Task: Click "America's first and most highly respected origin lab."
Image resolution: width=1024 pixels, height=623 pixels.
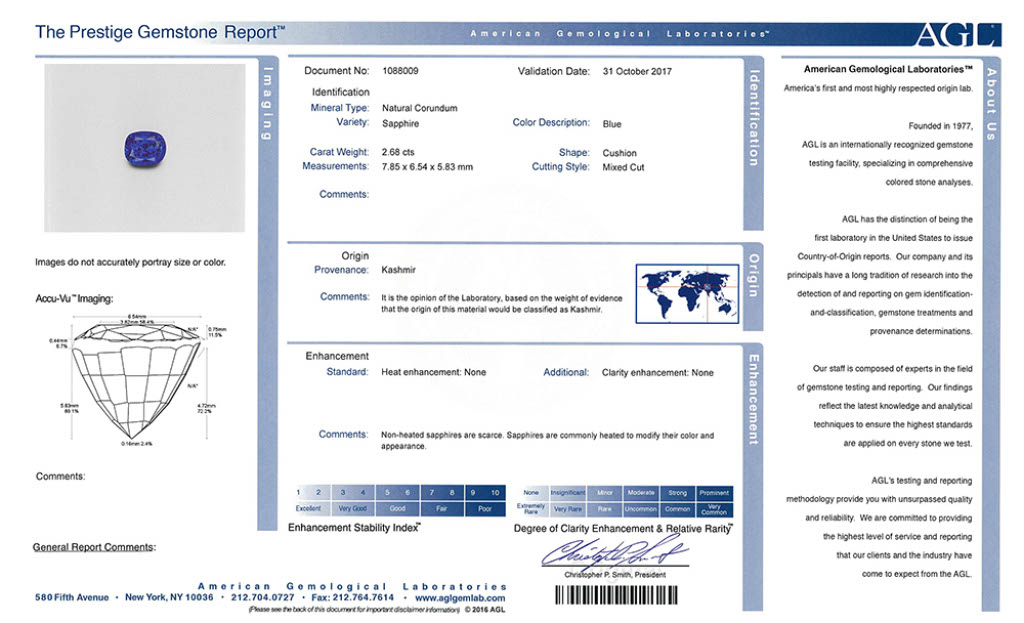Action: [x=878, y=89]
